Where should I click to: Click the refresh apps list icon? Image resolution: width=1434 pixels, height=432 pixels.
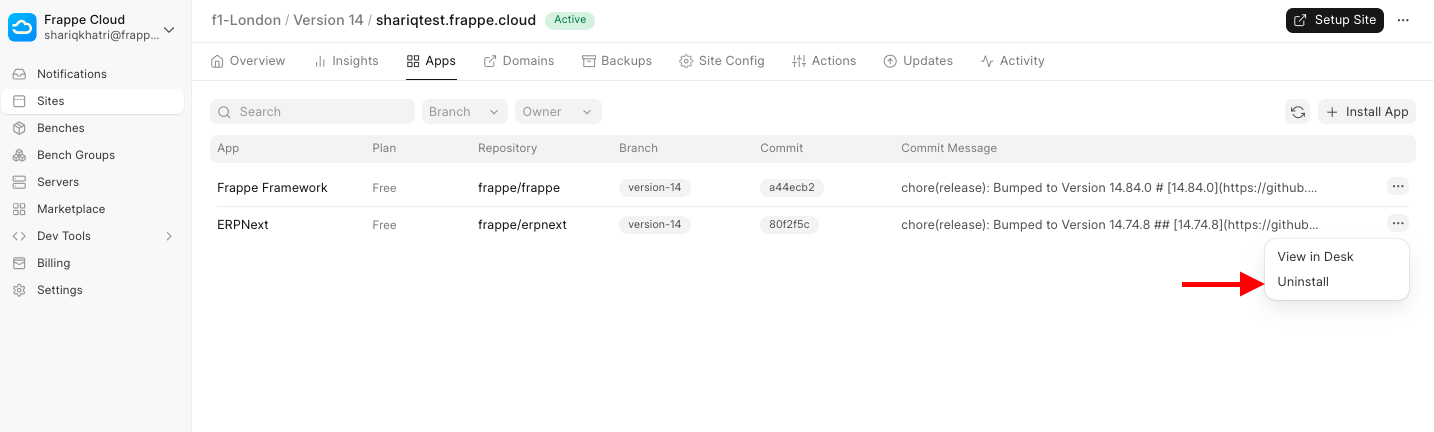[x=1297, y=112]
